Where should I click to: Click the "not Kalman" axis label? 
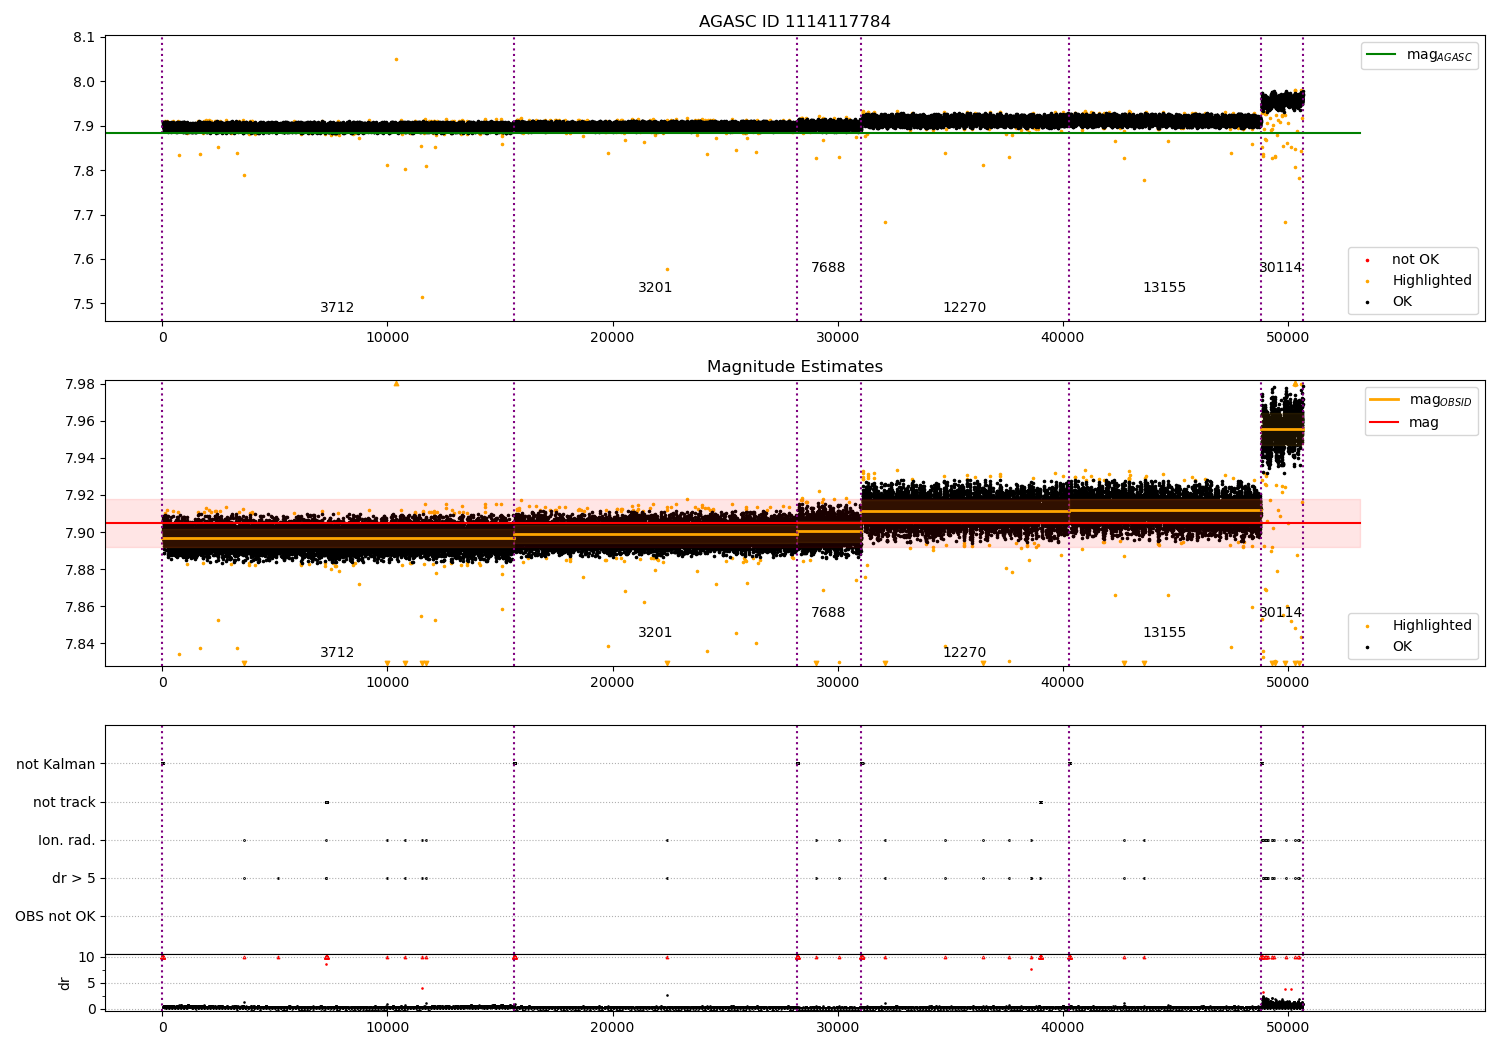point(56,765)
